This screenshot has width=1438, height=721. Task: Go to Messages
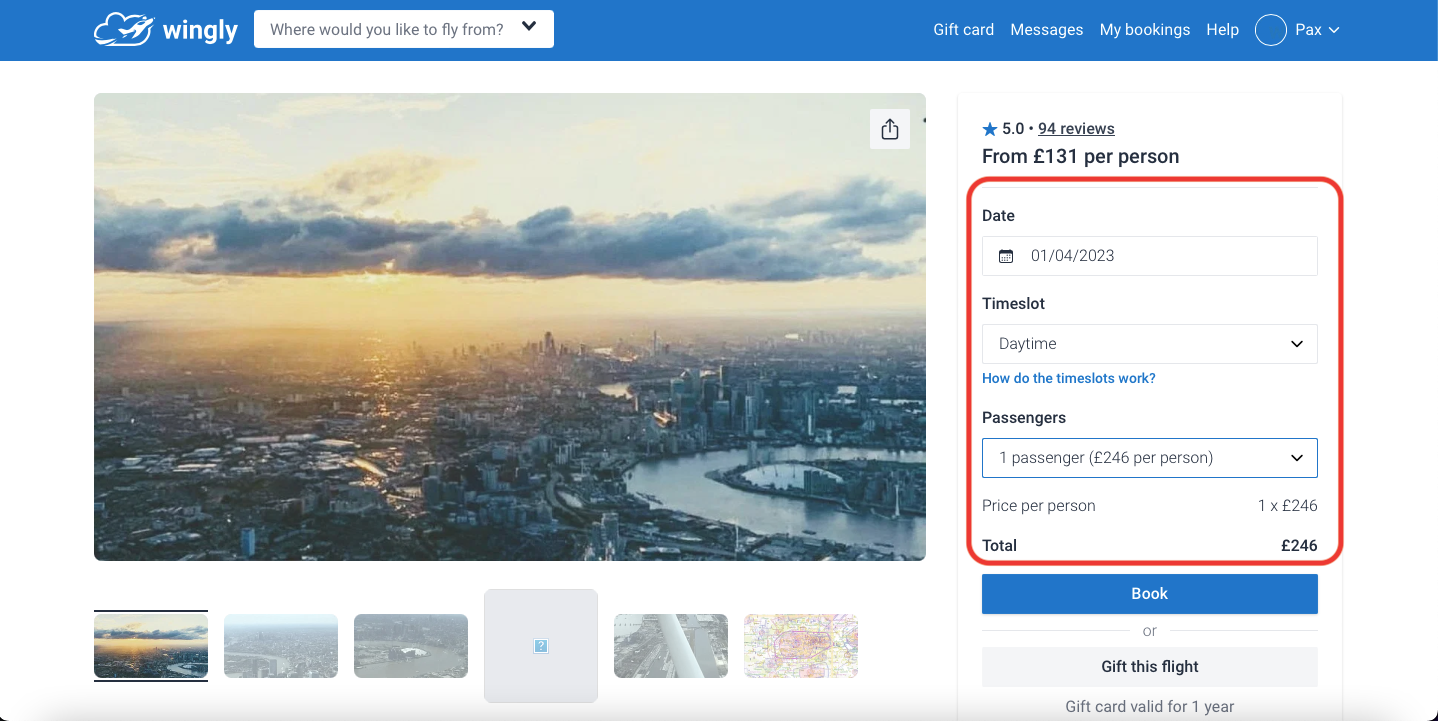tap(1047, 30)
